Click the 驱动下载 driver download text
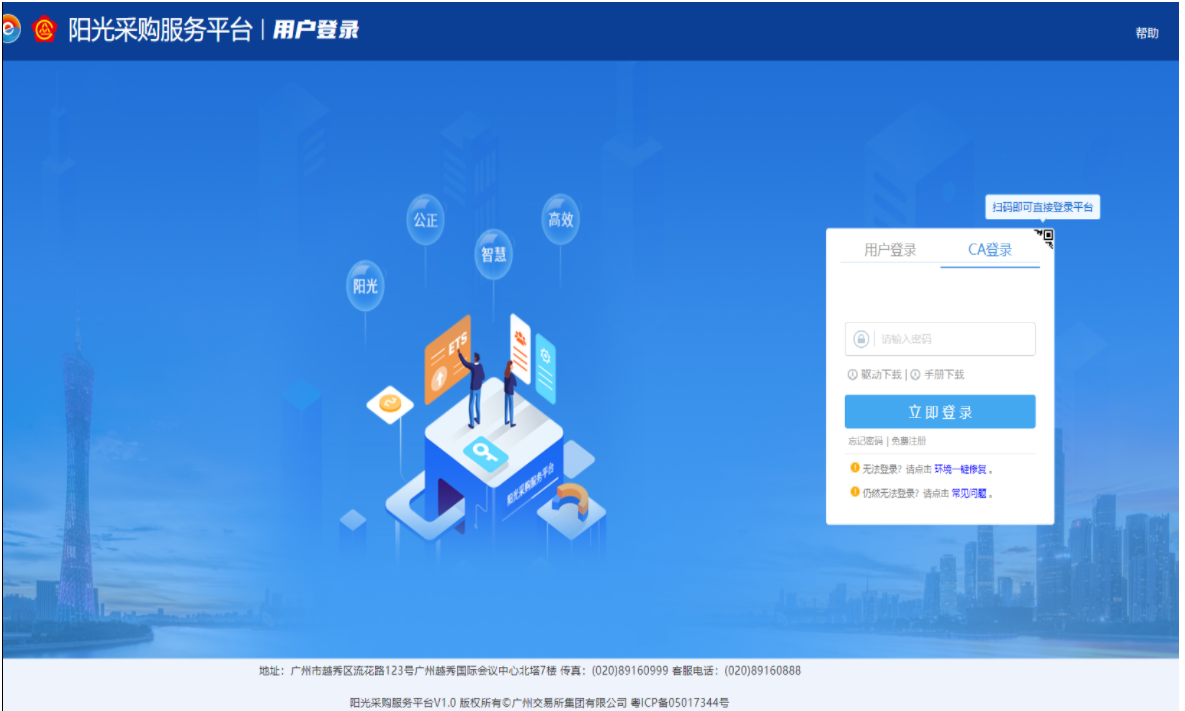 click(x=880, y=374)
